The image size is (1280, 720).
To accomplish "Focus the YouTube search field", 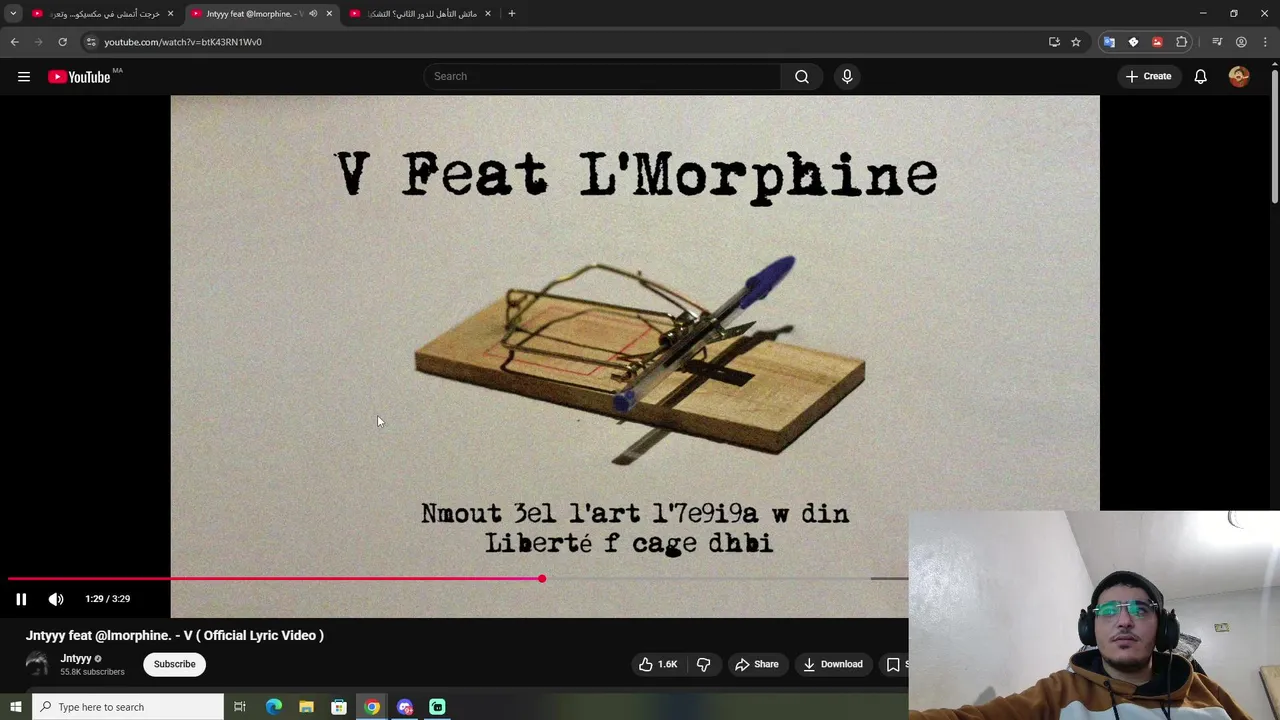I will 604,76.
